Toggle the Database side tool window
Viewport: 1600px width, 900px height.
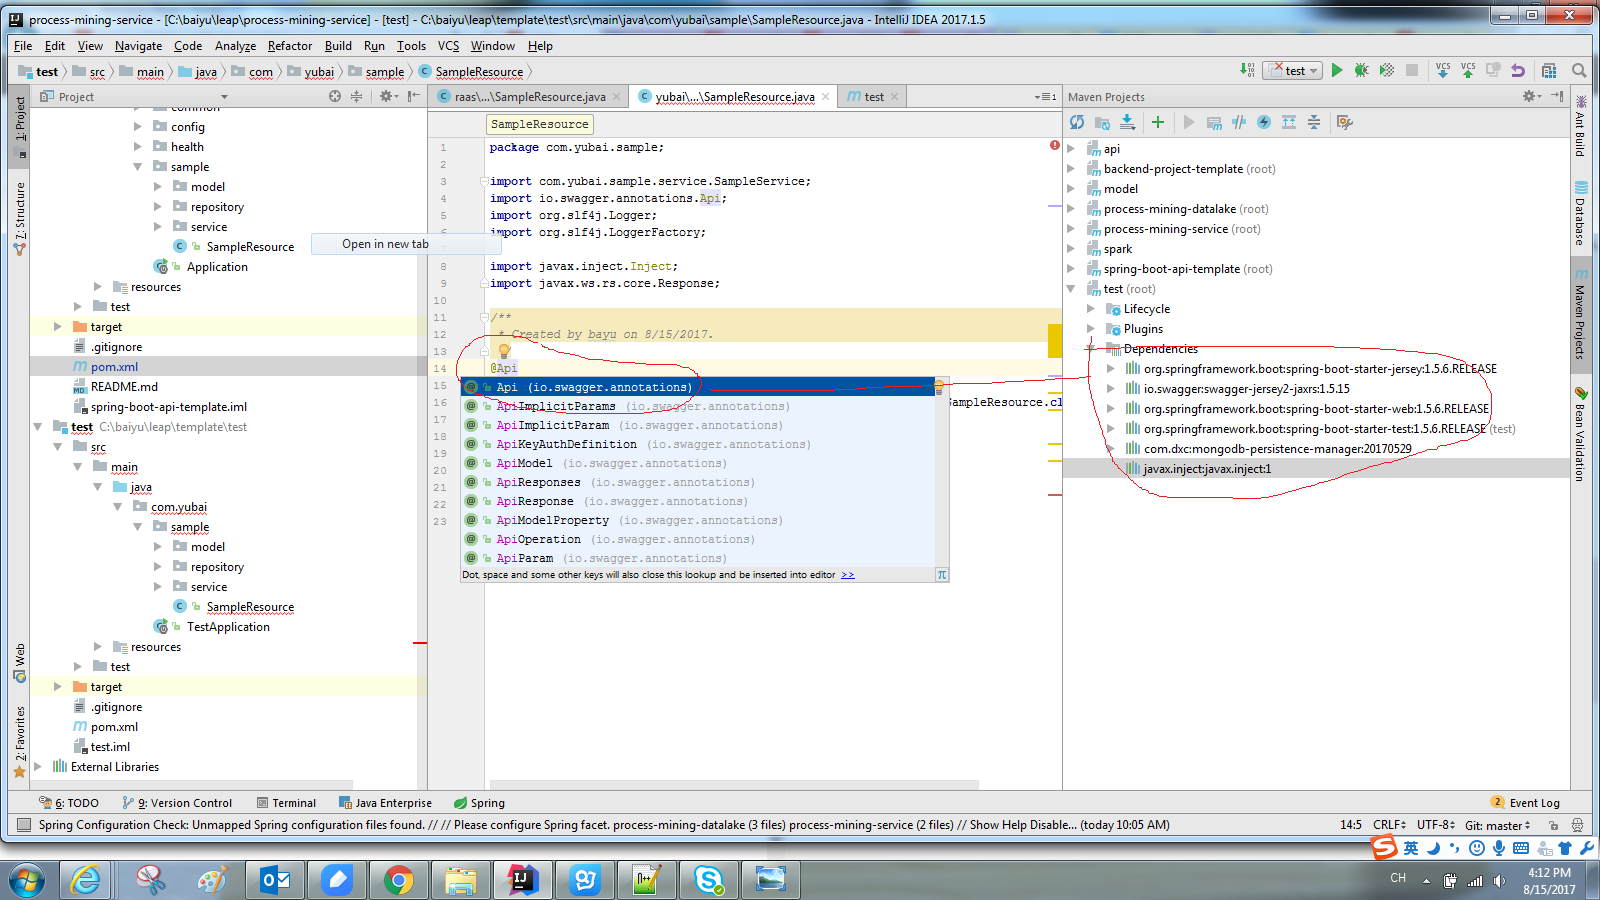point(1580,214)
